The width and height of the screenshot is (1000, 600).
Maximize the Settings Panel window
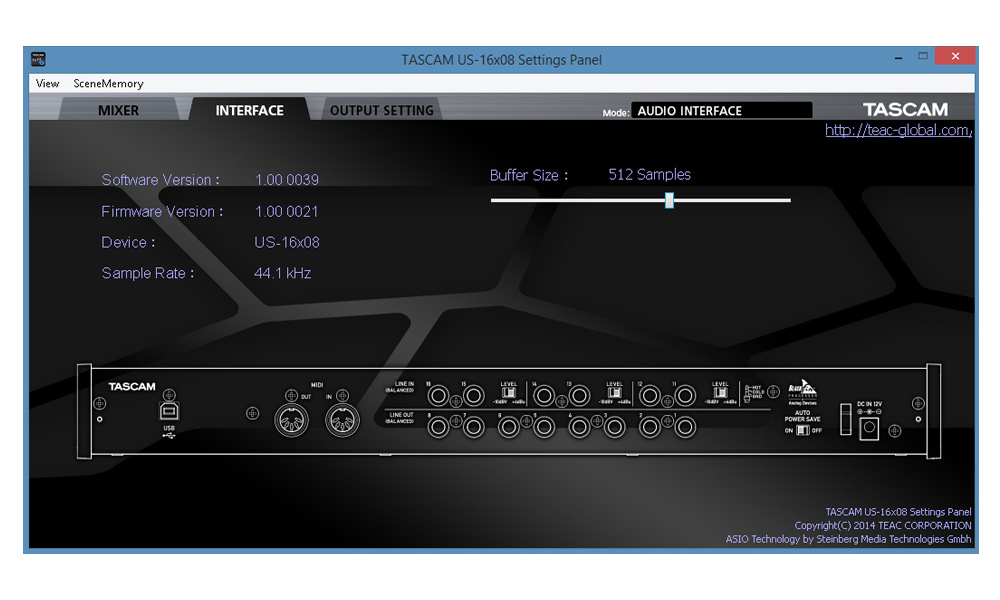(922, 56)
